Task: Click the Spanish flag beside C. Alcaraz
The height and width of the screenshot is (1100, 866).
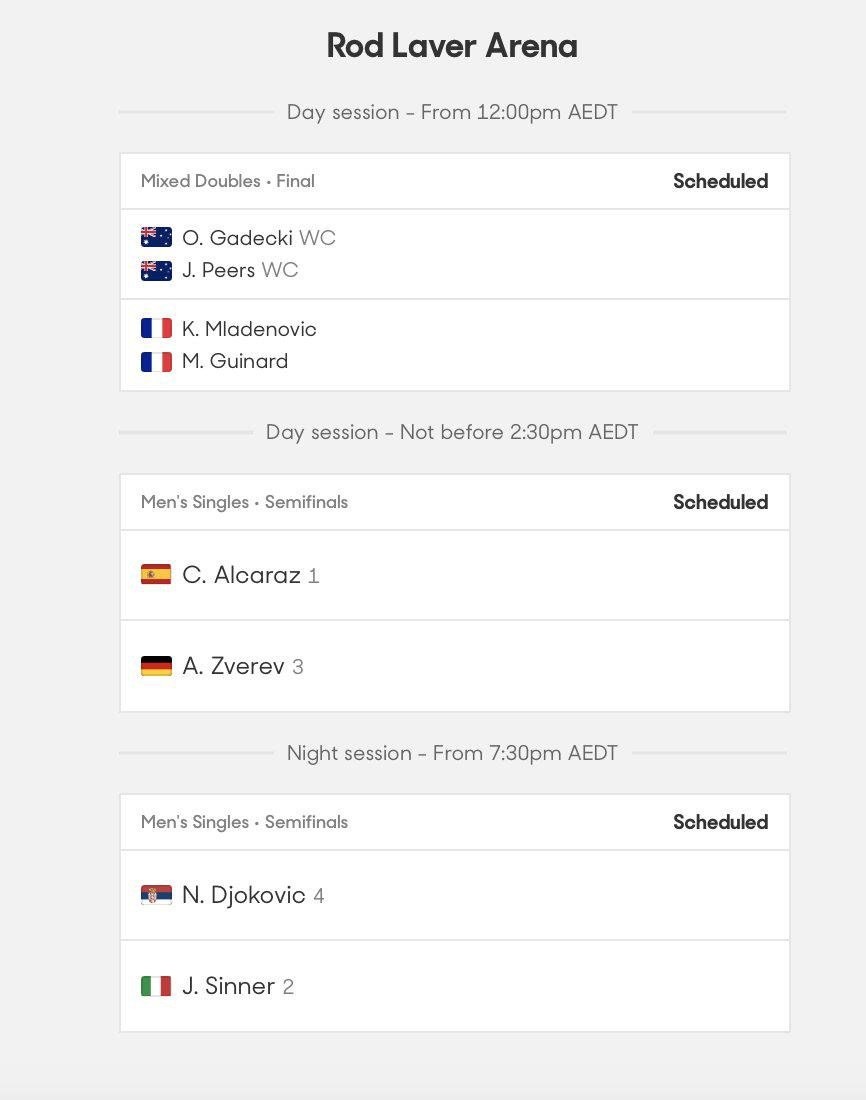Action: pyautogui.click(x=156, y=575)
